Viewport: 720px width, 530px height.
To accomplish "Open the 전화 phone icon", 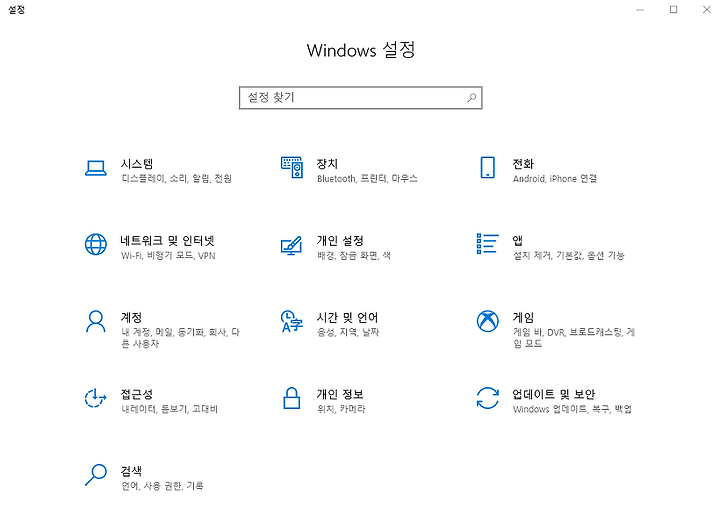I will click(x=487, y=167).
